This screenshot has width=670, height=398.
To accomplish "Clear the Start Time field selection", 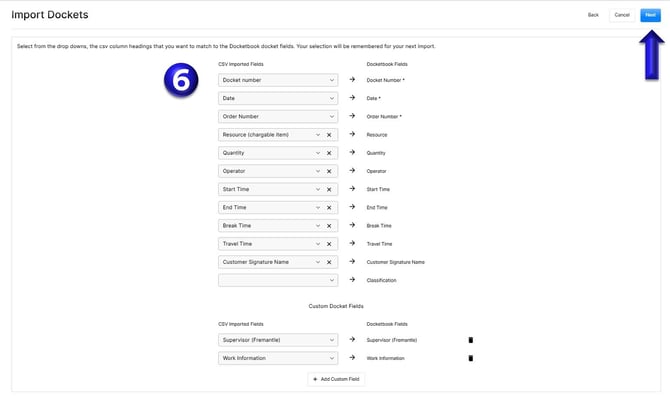I will coord(329,189).
